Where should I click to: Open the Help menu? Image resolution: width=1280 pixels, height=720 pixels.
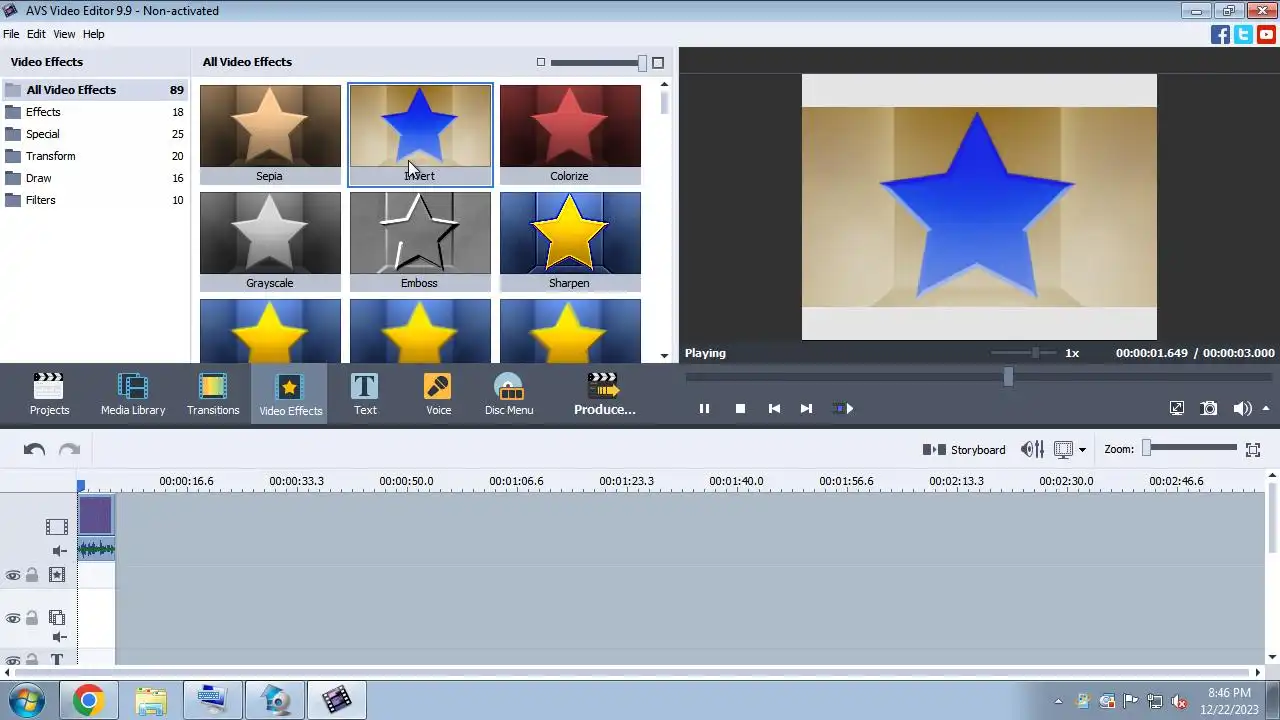(x=93, y=34)
